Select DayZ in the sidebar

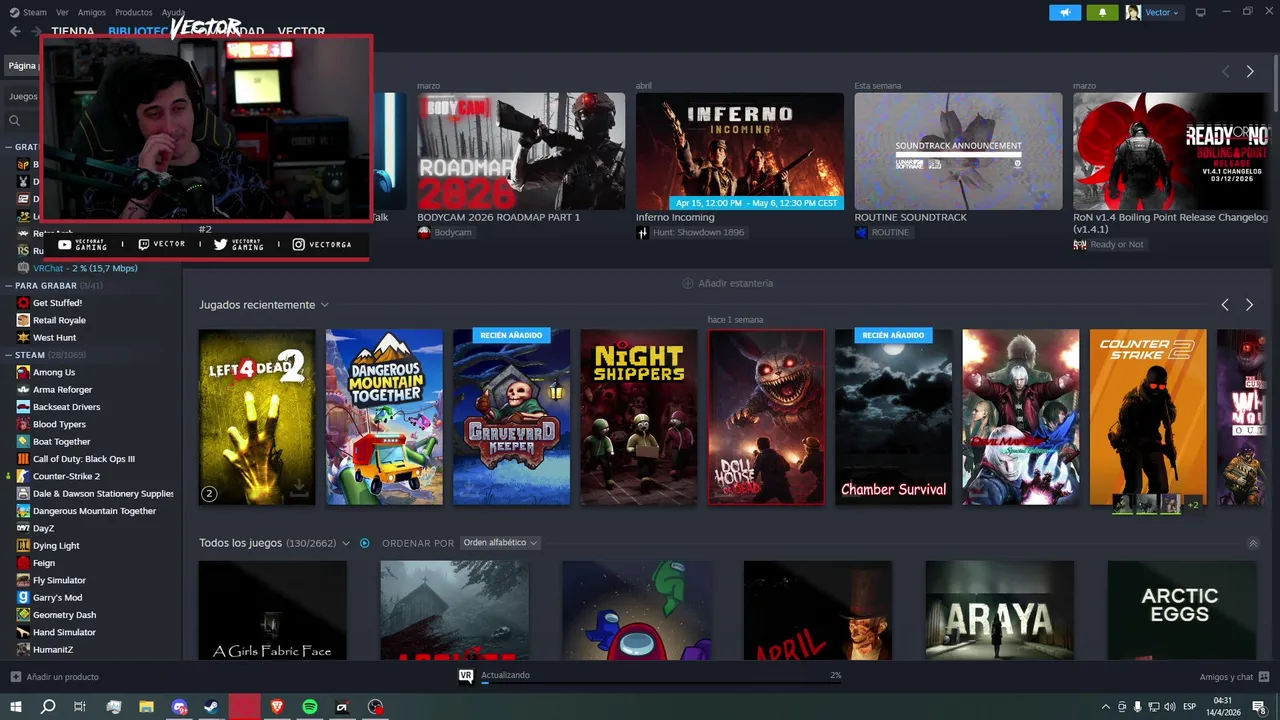click(43, 528)
